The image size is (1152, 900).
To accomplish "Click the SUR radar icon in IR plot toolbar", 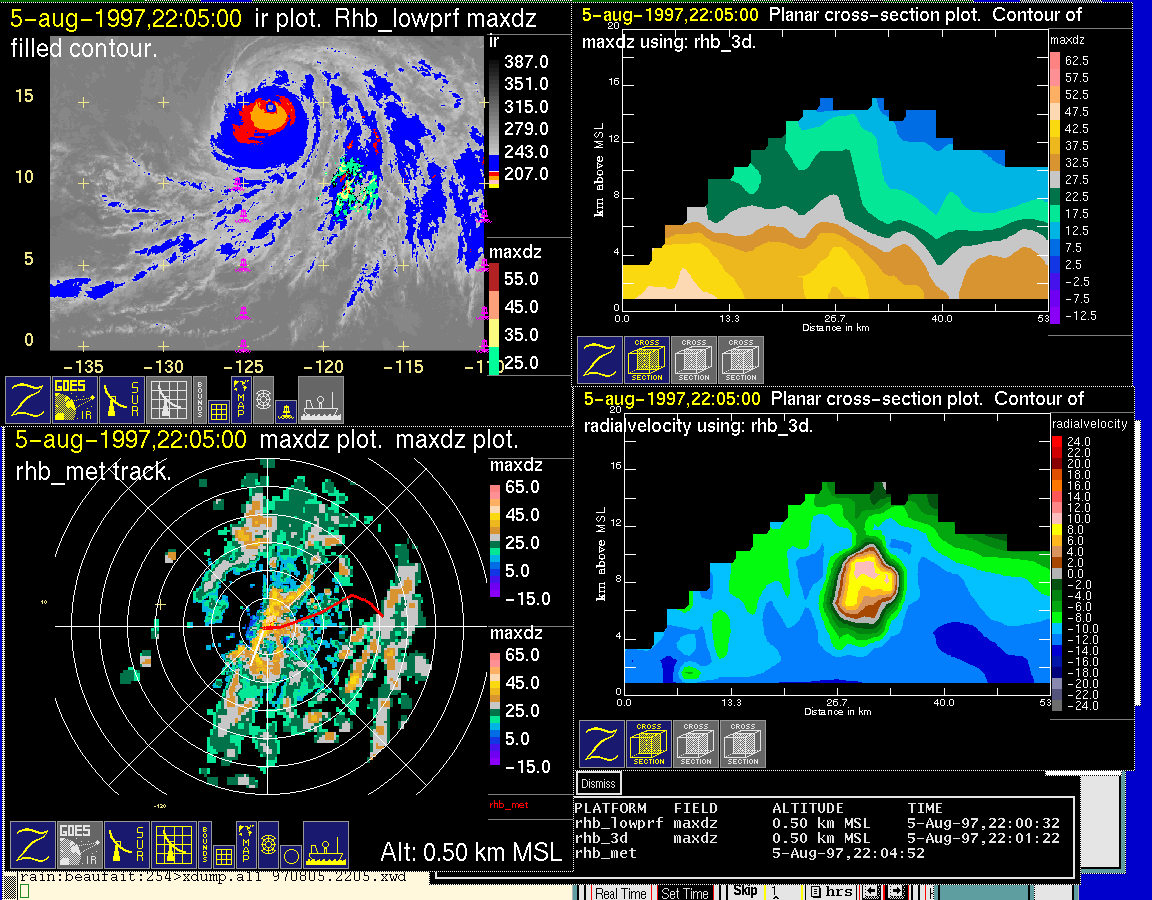I will click(123, 400).
